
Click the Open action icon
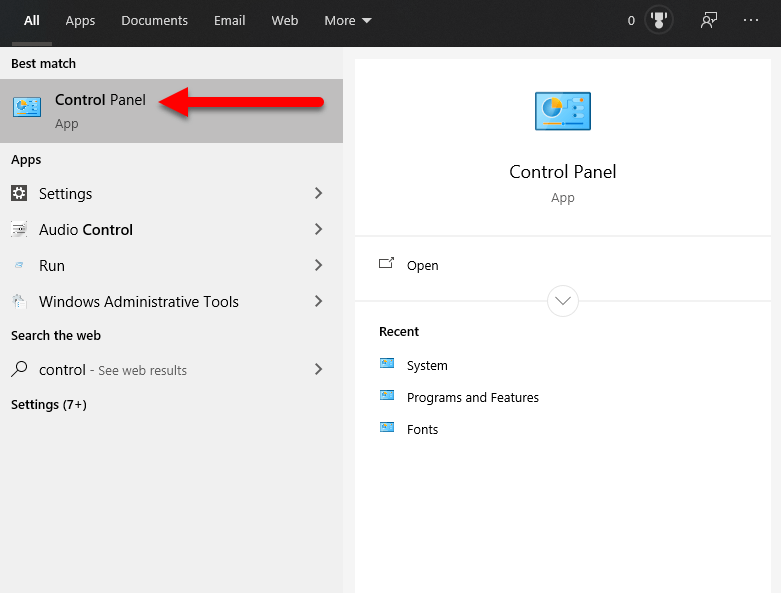(387, 263)
